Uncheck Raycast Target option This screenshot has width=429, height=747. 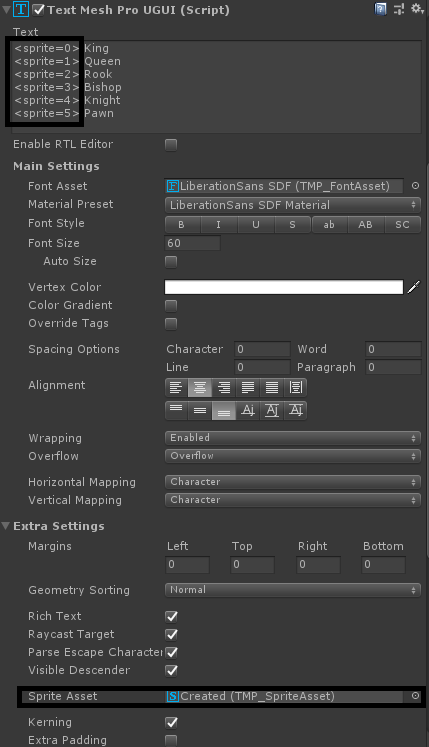[x=171, y=635]
